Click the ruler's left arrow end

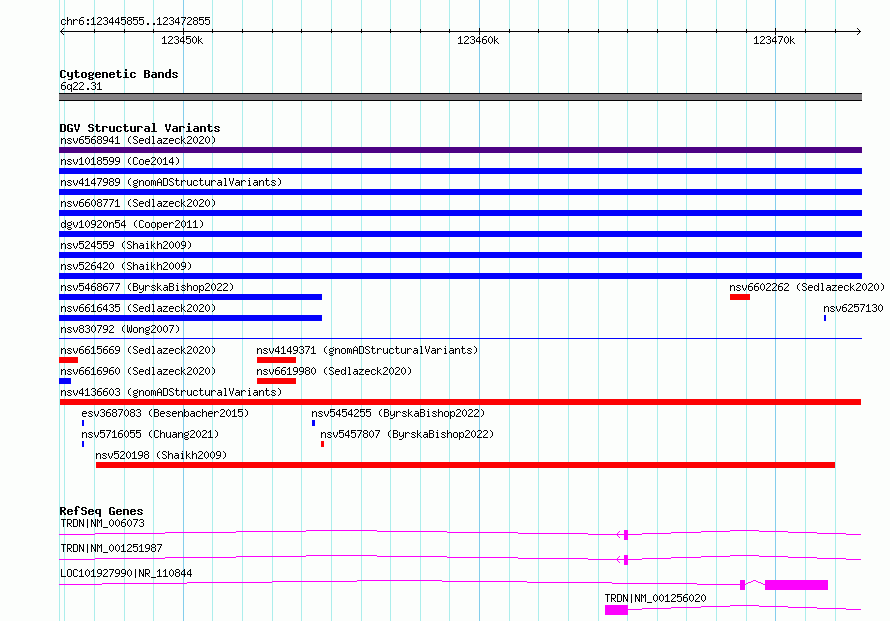(62, 31)
